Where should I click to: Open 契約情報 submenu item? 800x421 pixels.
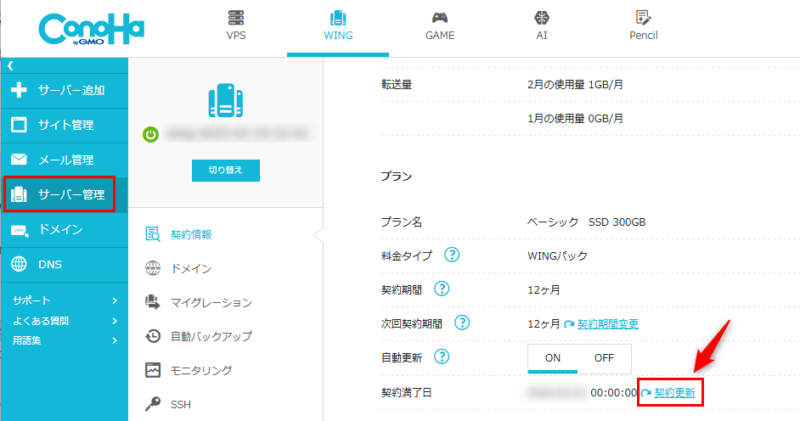pyautogui.click(x=191, y=235)
